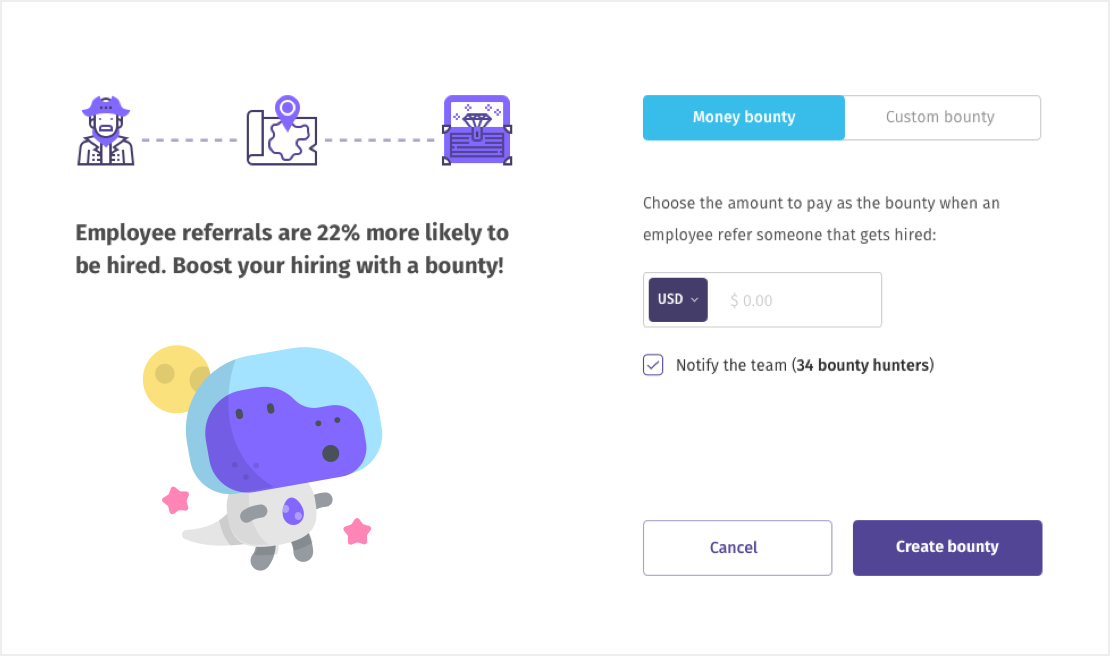Image resolution: width=1110 pixels, height=656 pixels.
Task: Click the treasure chest diamond icon
Action: (476, 130)
